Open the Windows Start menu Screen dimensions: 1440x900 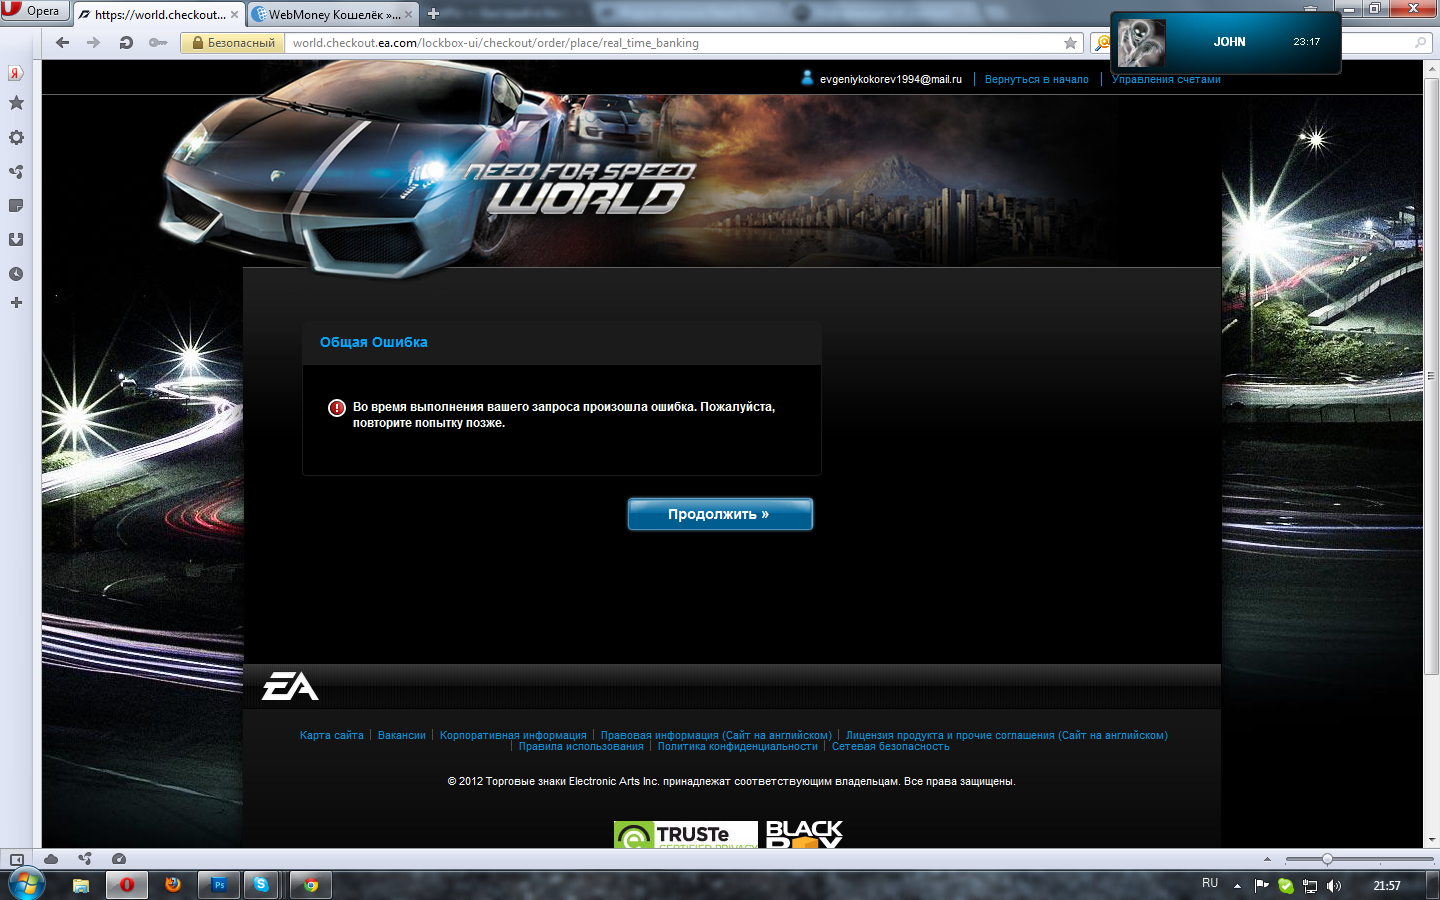click(26, 885)
